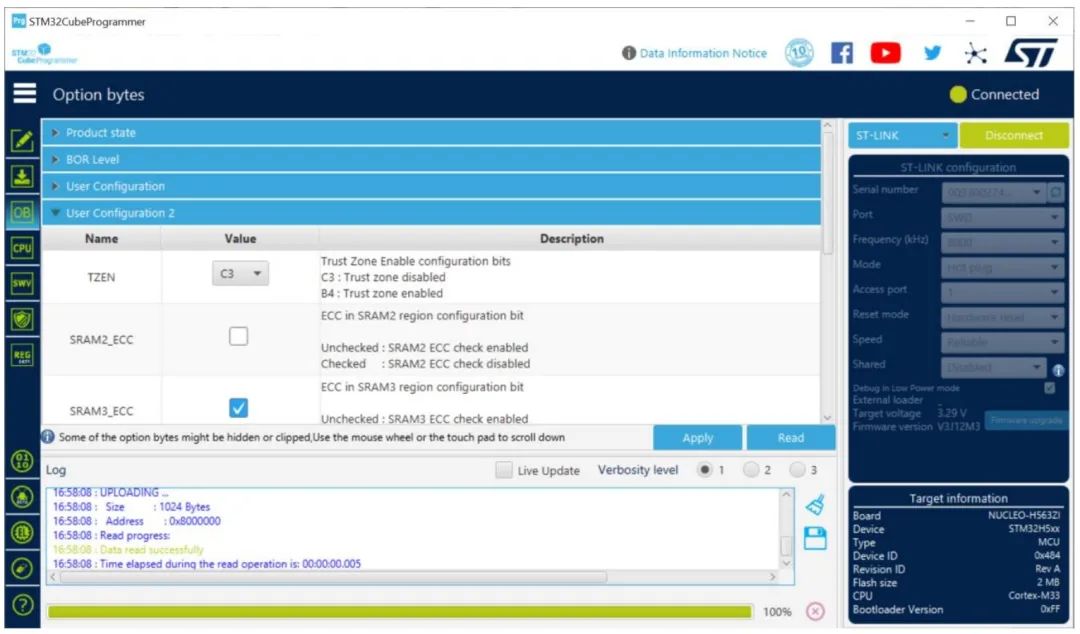1080x634 pixels.
Task: Select verbosity level 2 radio button
Action: coord(751,470)
